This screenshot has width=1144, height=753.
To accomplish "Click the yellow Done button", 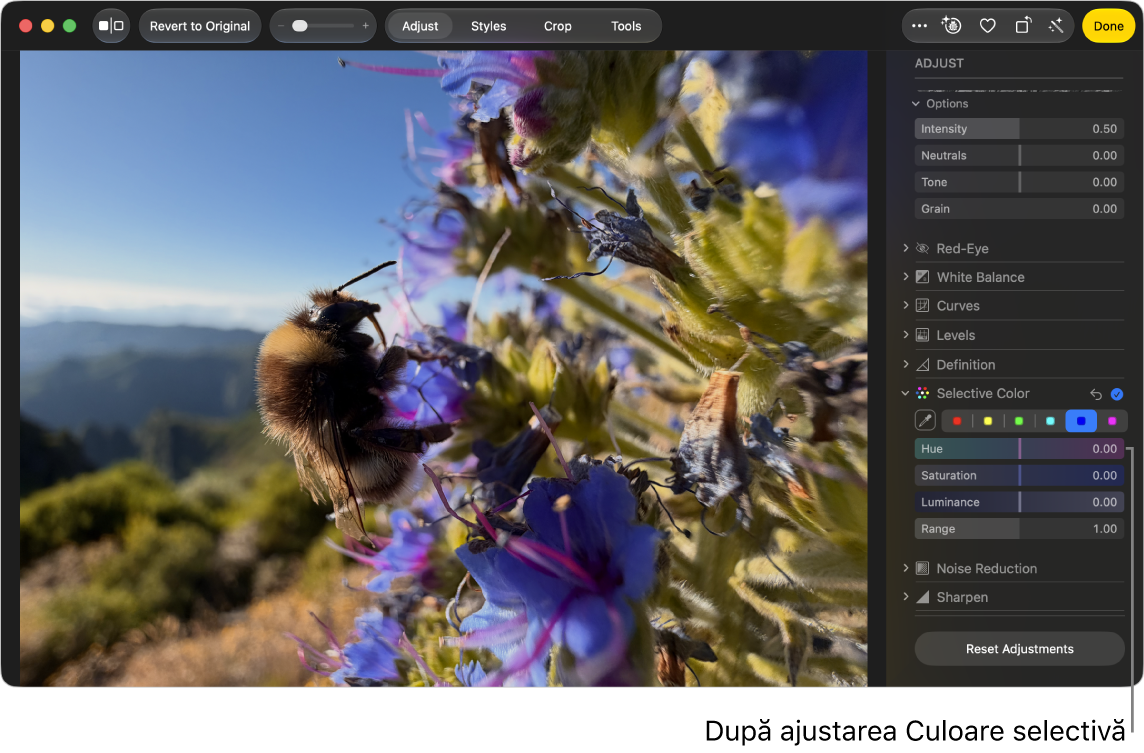I will coord(1108,26).
